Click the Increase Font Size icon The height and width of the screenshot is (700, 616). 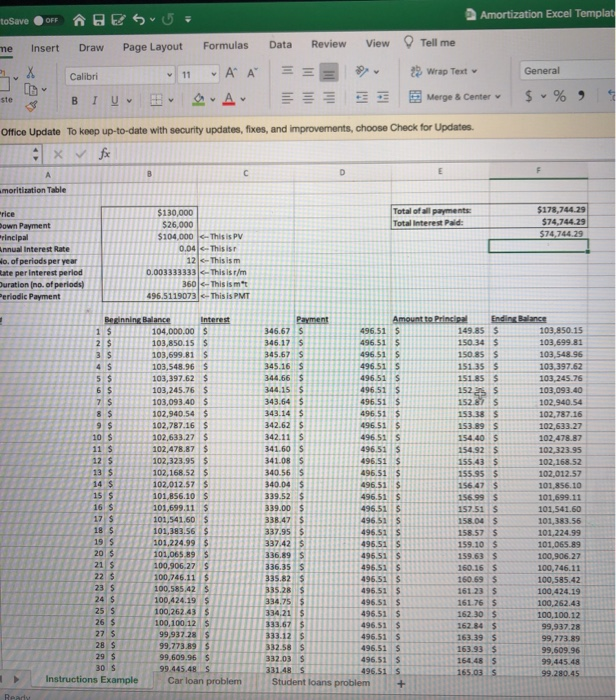(x=231, y=73)
